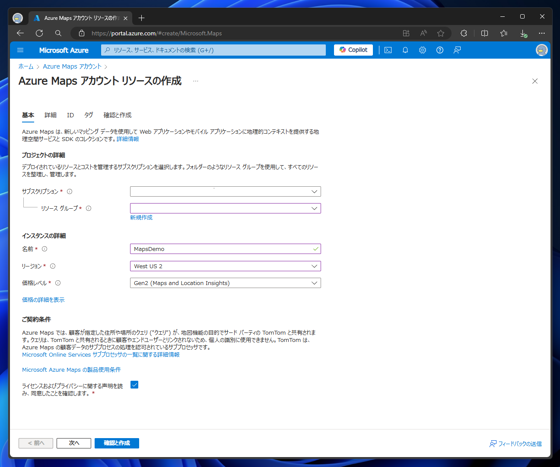Open the Azure portal hamburger menu
The width and height of the screenshot is (560, 467).
coord(20,50)
